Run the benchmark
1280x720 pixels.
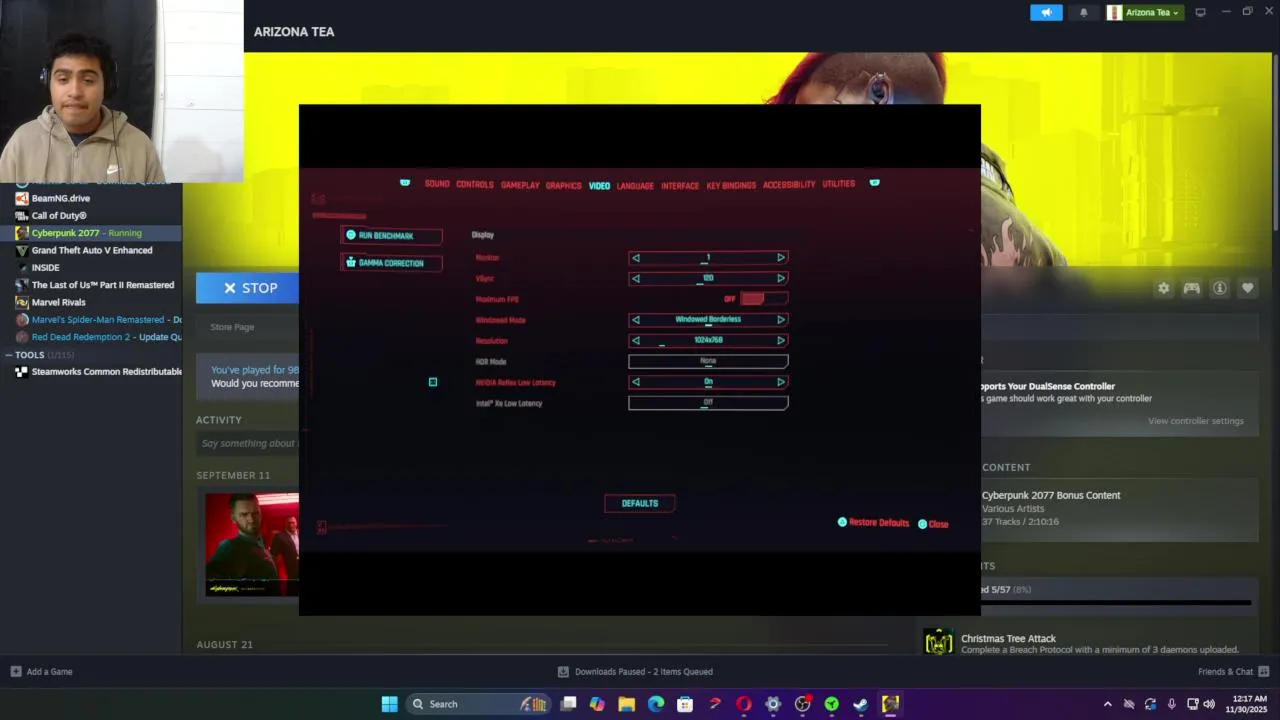point(391,235)
